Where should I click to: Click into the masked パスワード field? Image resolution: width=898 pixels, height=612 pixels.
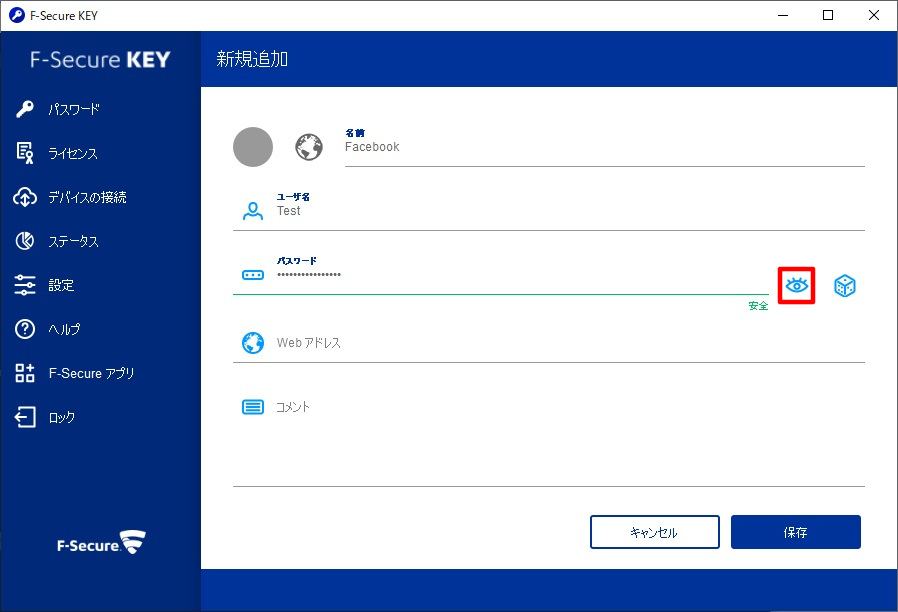pos(520,275)
